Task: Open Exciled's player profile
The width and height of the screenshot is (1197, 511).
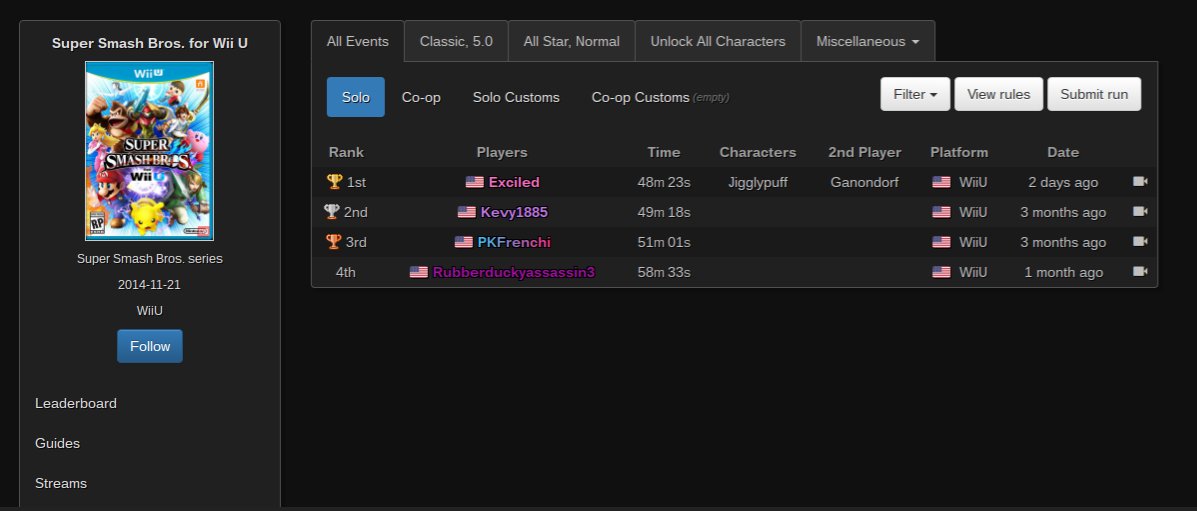Action: pos(514,182)
